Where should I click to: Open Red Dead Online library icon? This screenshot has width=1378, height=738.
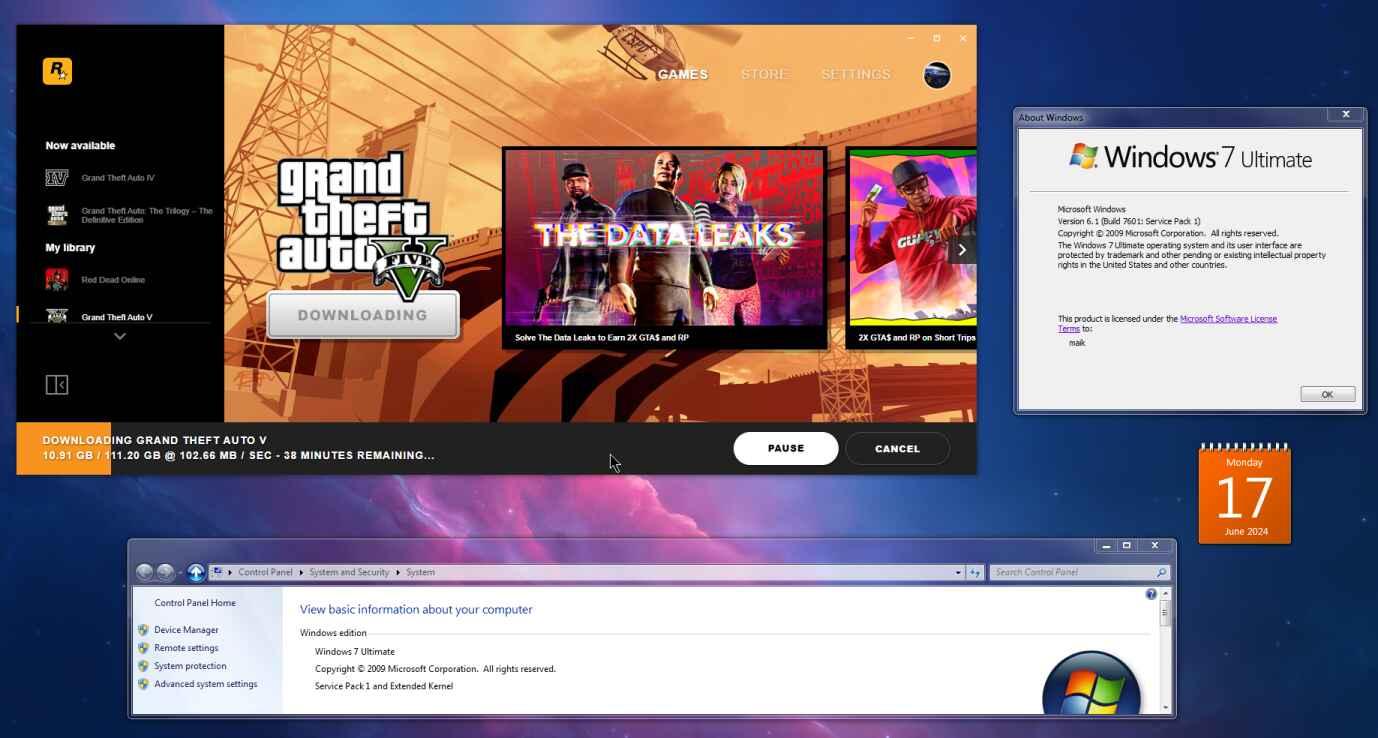[x=56, y=280]
